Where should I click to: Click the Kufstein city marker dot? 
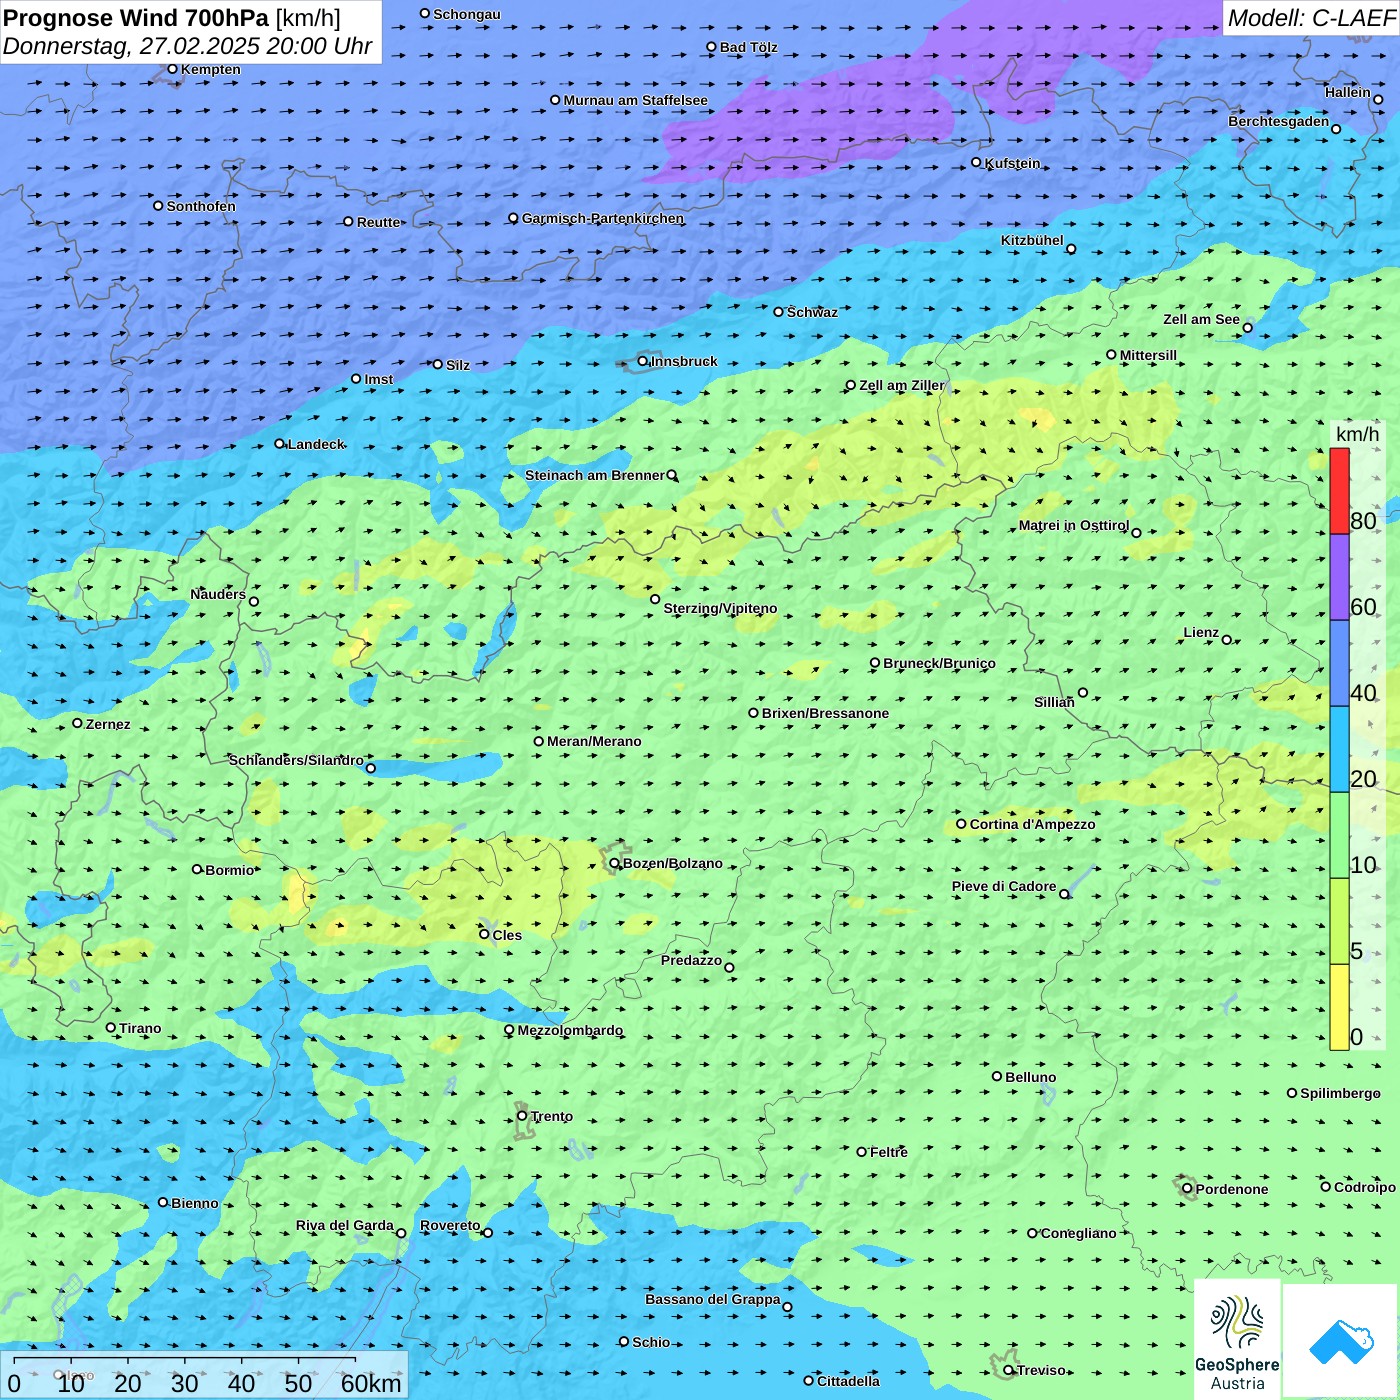click(977, 162)
